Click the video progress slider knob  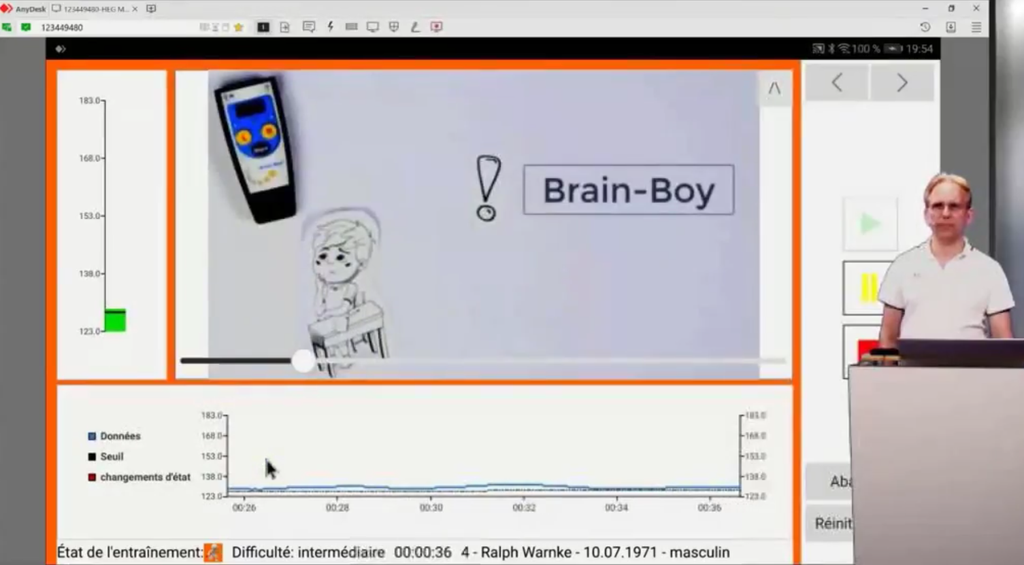point(303,361)
